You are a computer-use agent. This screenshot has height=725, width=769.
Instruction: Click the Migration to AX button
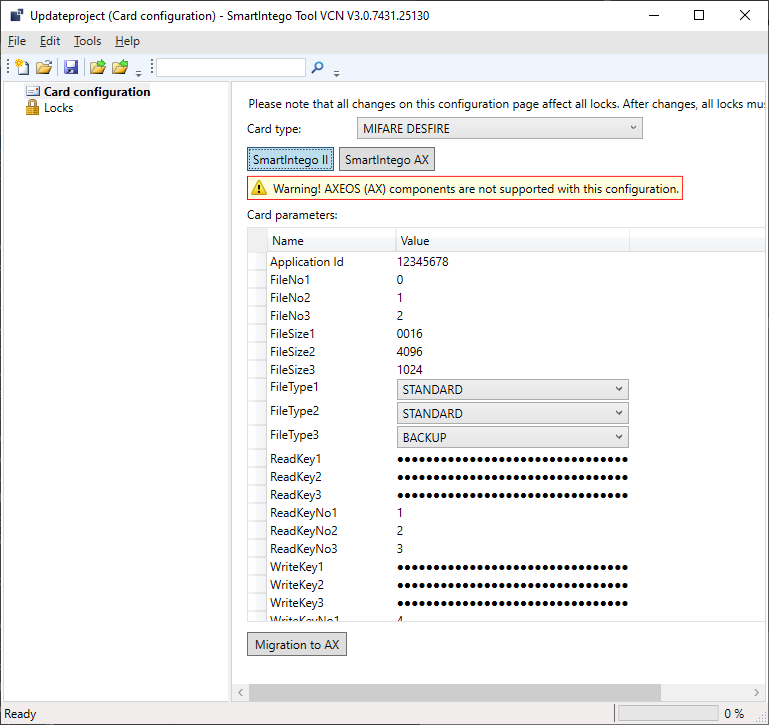[297, 645]
